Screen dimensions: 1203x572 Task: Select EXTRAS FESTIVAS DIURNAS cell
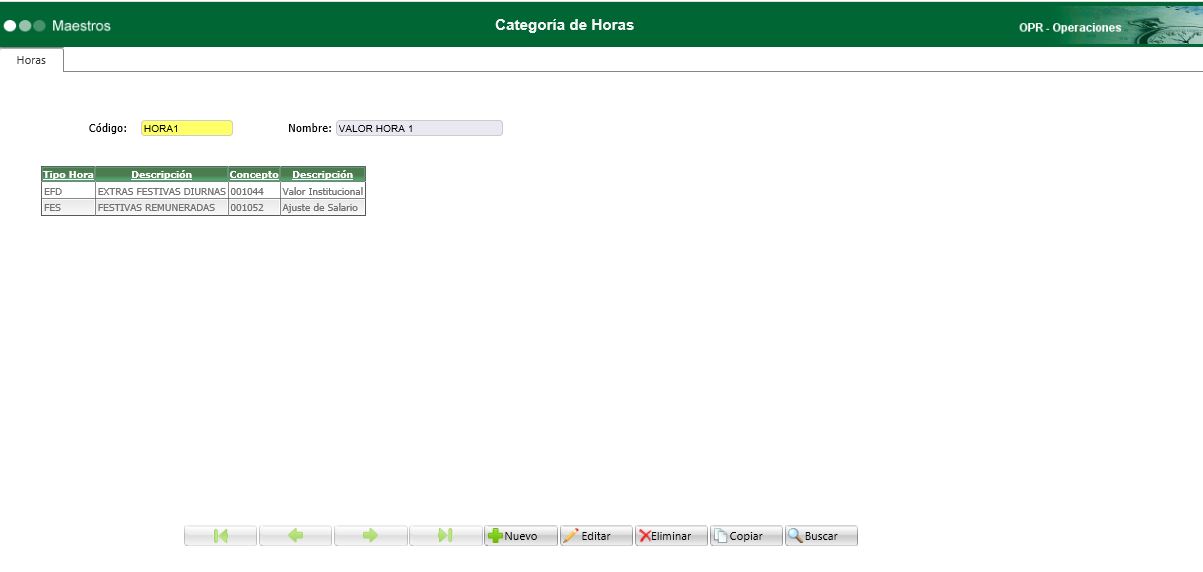pos(161,191)
